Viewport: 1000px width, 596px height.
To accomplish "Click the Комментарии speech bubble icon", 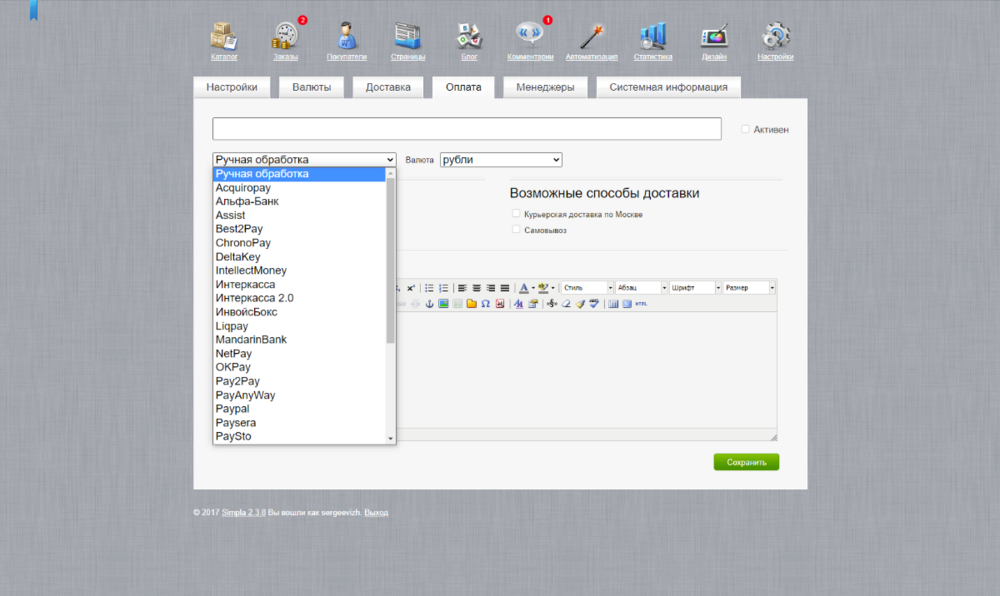I will point(530,36).
